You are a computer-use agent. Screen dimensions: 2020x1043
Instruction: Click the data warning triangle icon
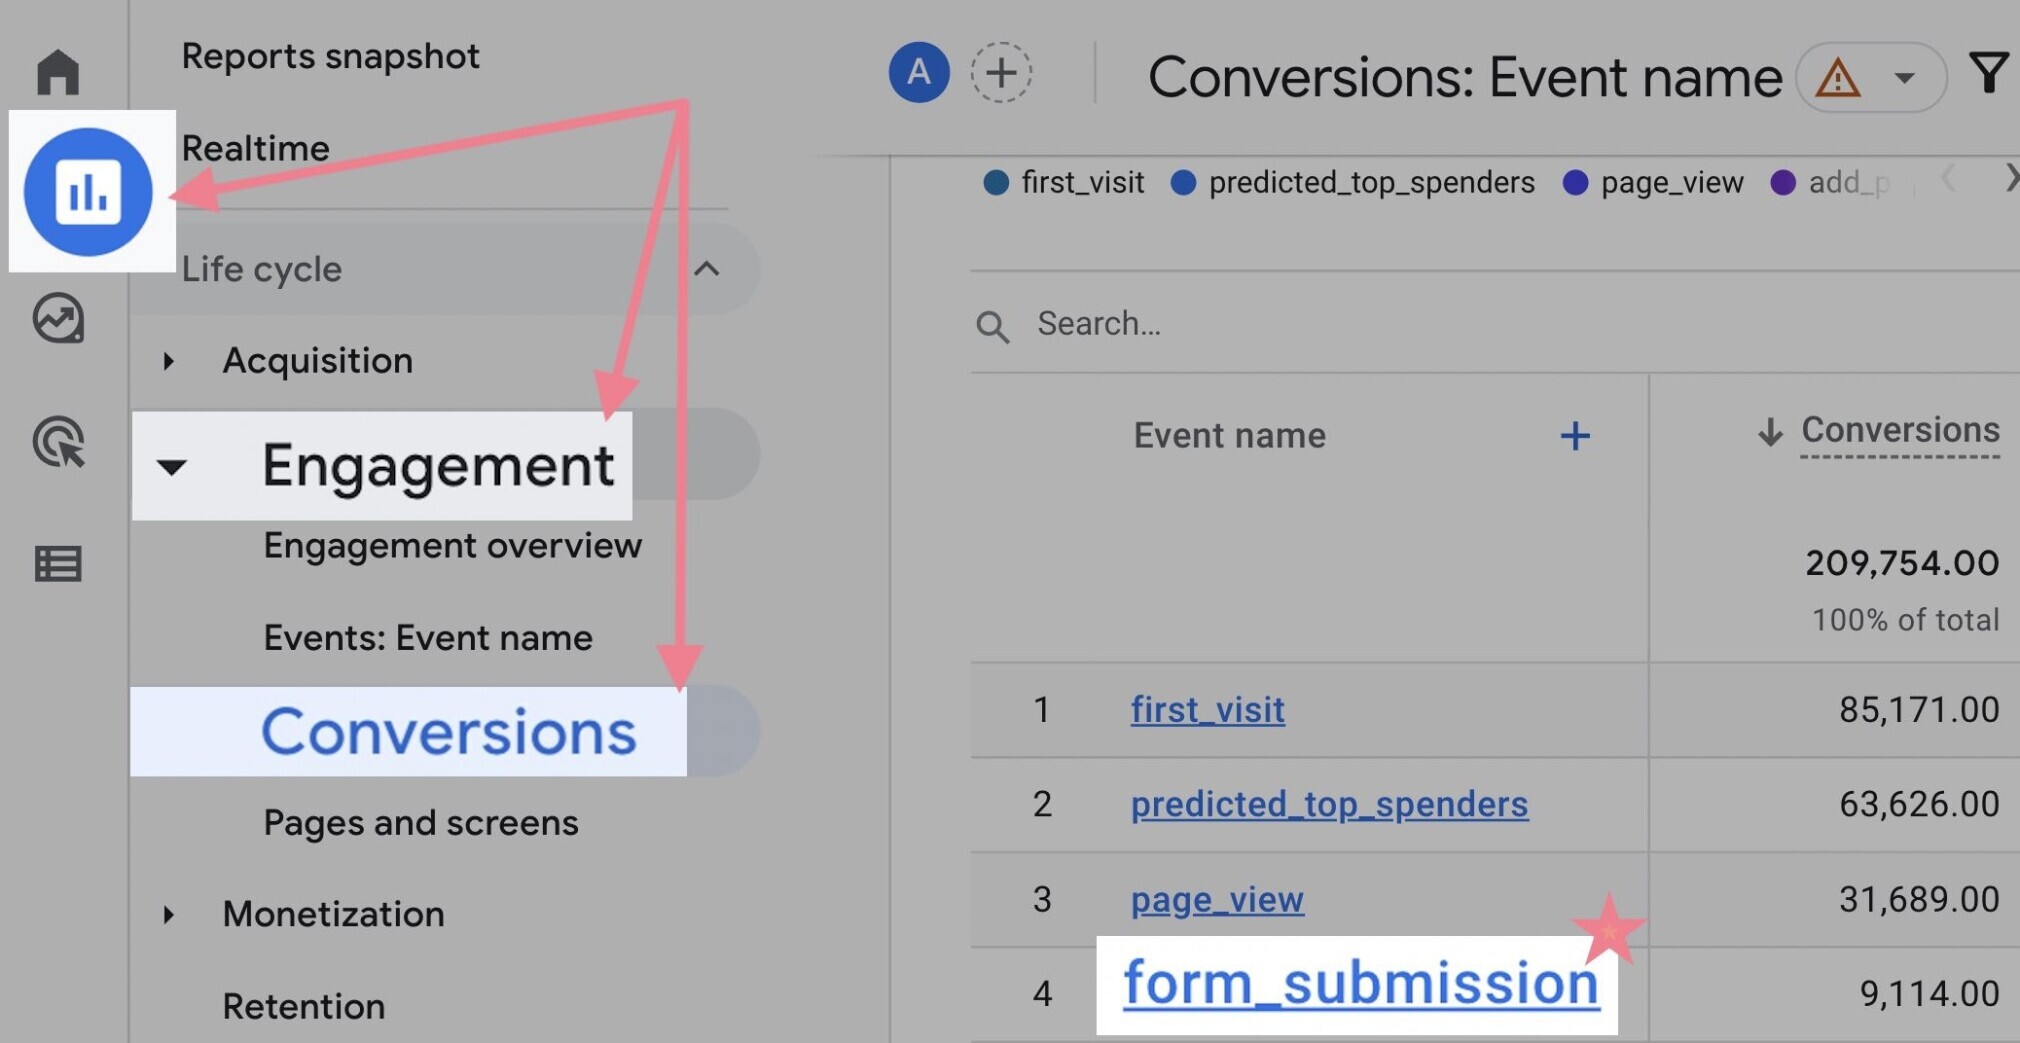1838,78
